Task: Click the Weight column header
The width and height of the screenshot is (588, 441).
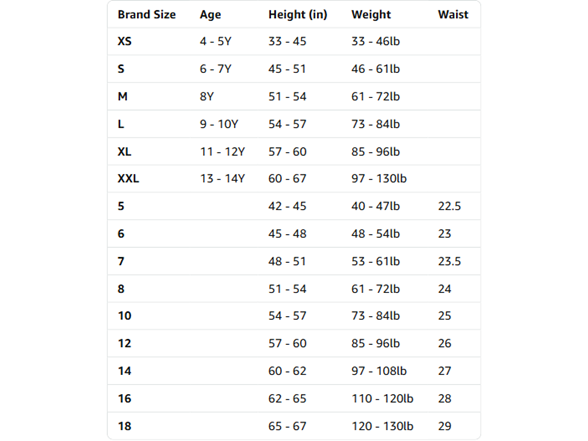Action: [371, 15]
